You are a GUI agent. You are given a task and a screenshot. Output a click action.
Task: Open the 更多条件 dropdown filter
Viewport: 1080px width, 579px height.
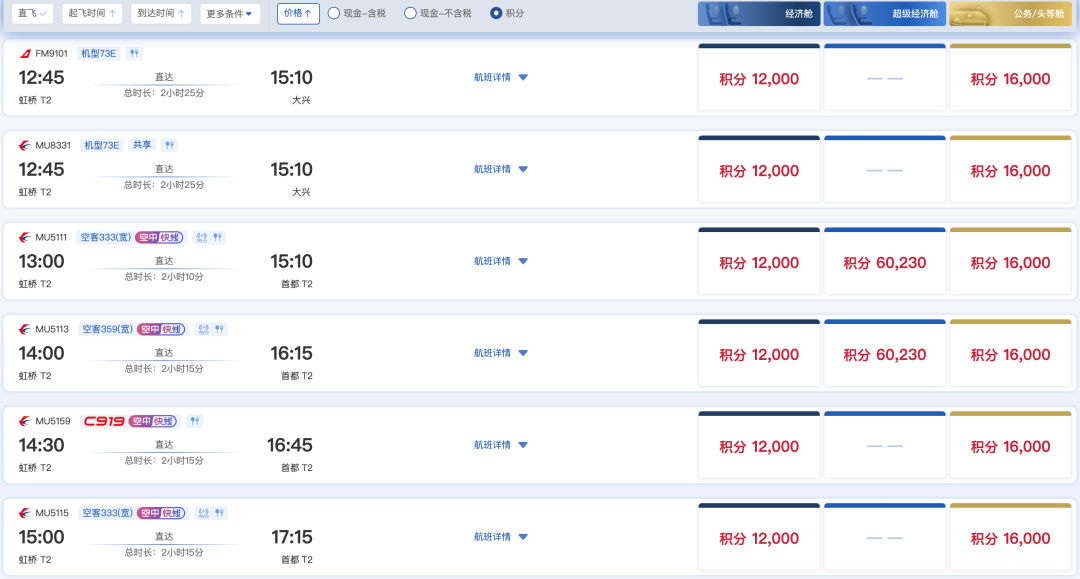pyautogui.click(x=230, y=14)
